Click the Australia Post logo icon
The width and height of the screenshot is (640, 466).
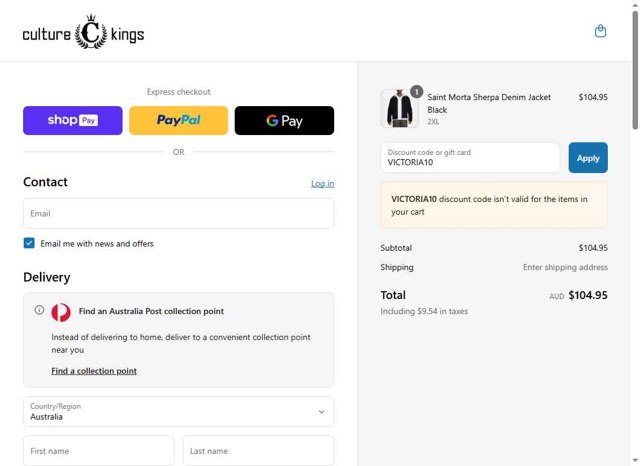(61, 313)
